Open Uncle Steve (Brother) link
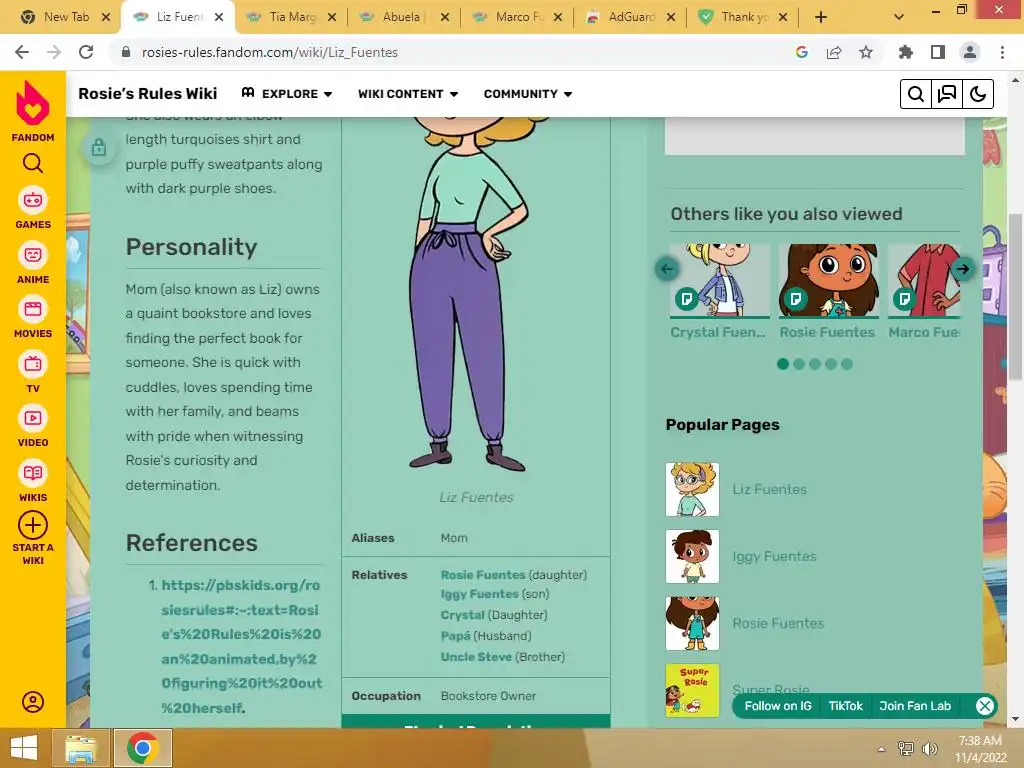Viewport: 1024px width, 768px height. (475, 657)
